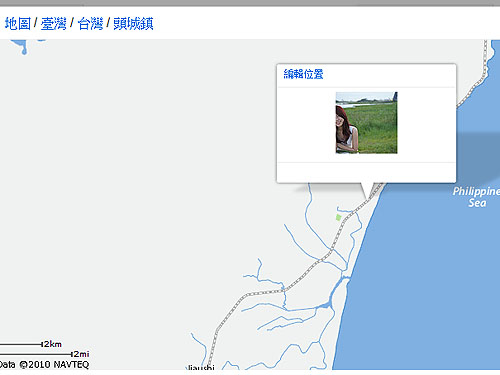Go to the 臺灣 breadcrumb link
Screen dimensions: 500x375
tap(53, 24)
